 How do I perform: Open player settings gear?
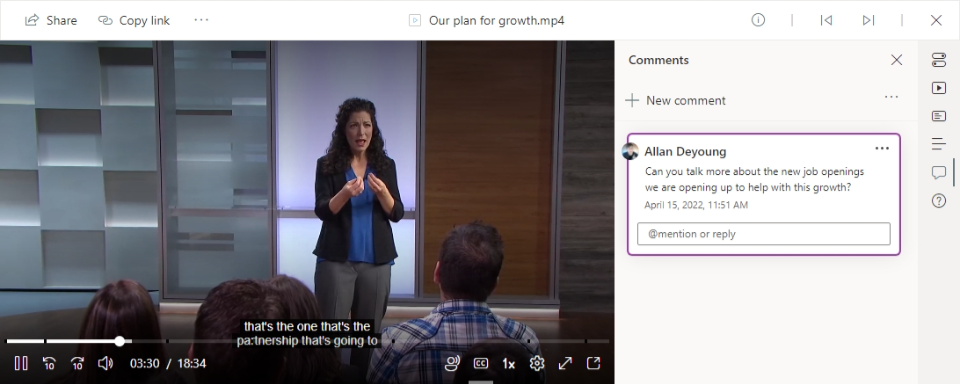pos(537,363)
